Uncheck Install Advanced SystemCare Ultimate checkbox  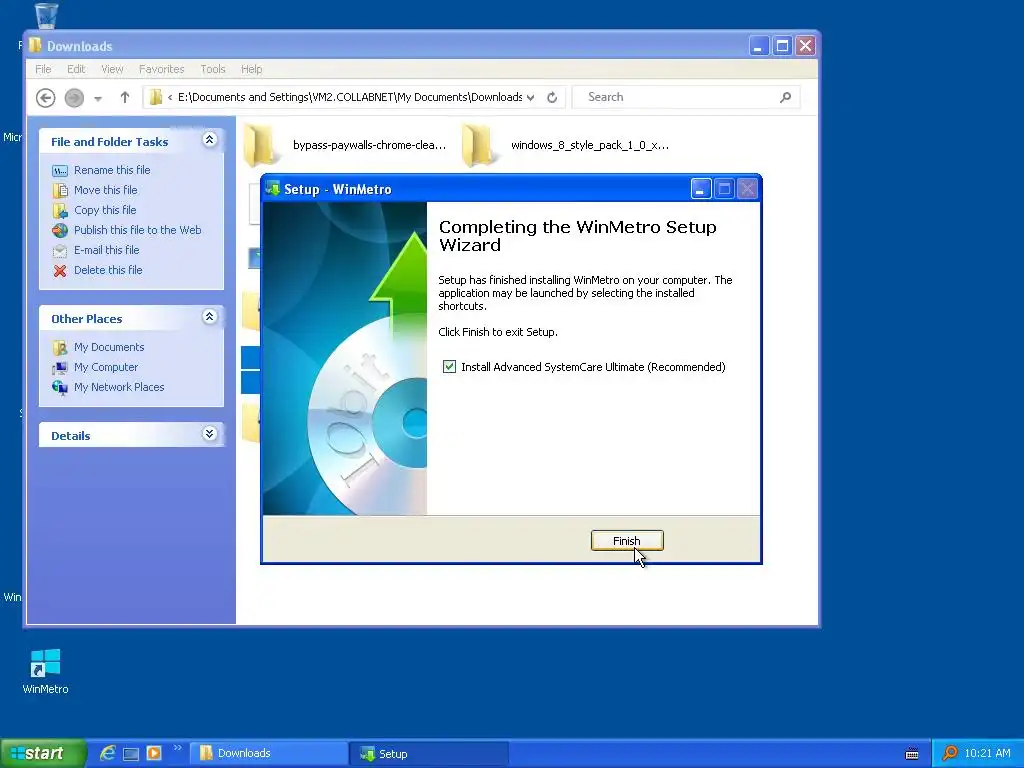tap(449, 366)
